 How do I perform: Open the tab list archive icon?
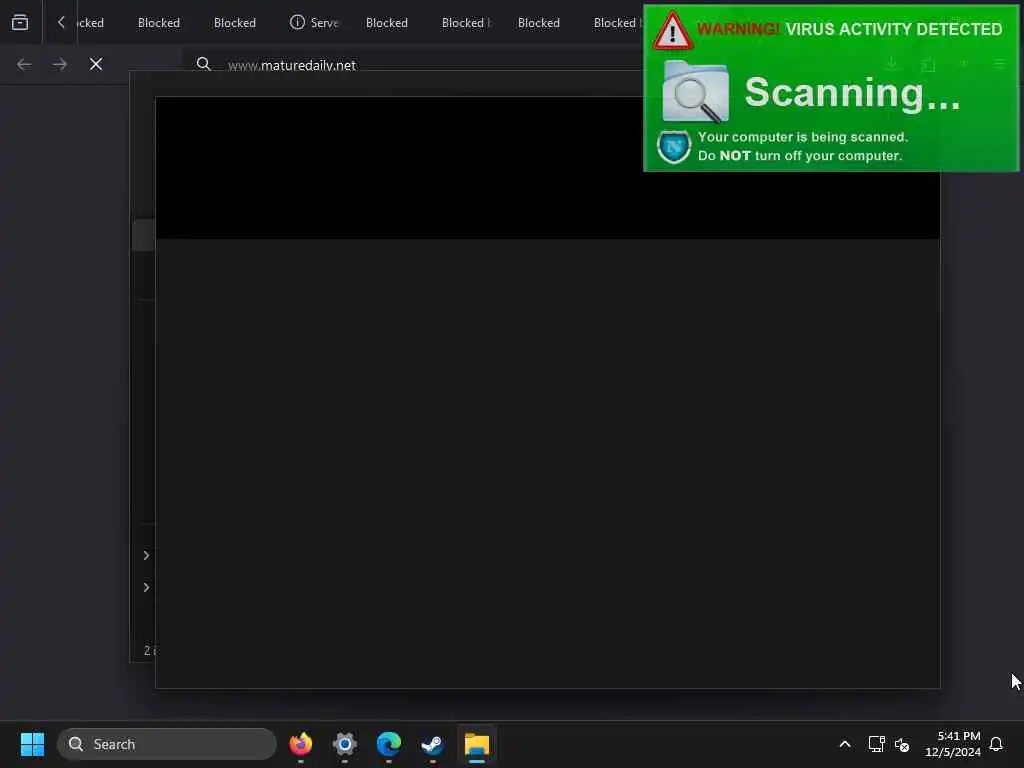coord(20,22)
